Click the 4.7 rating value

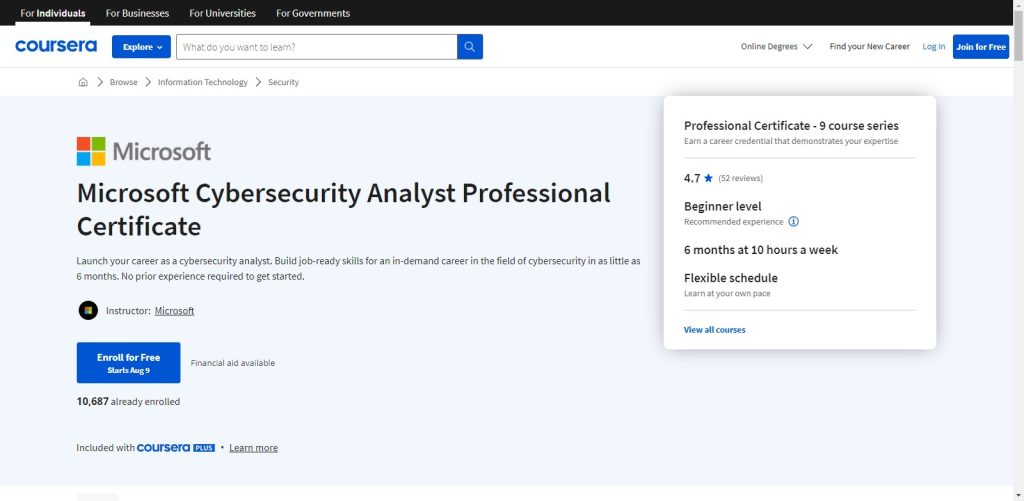click(x=692, y=178)
